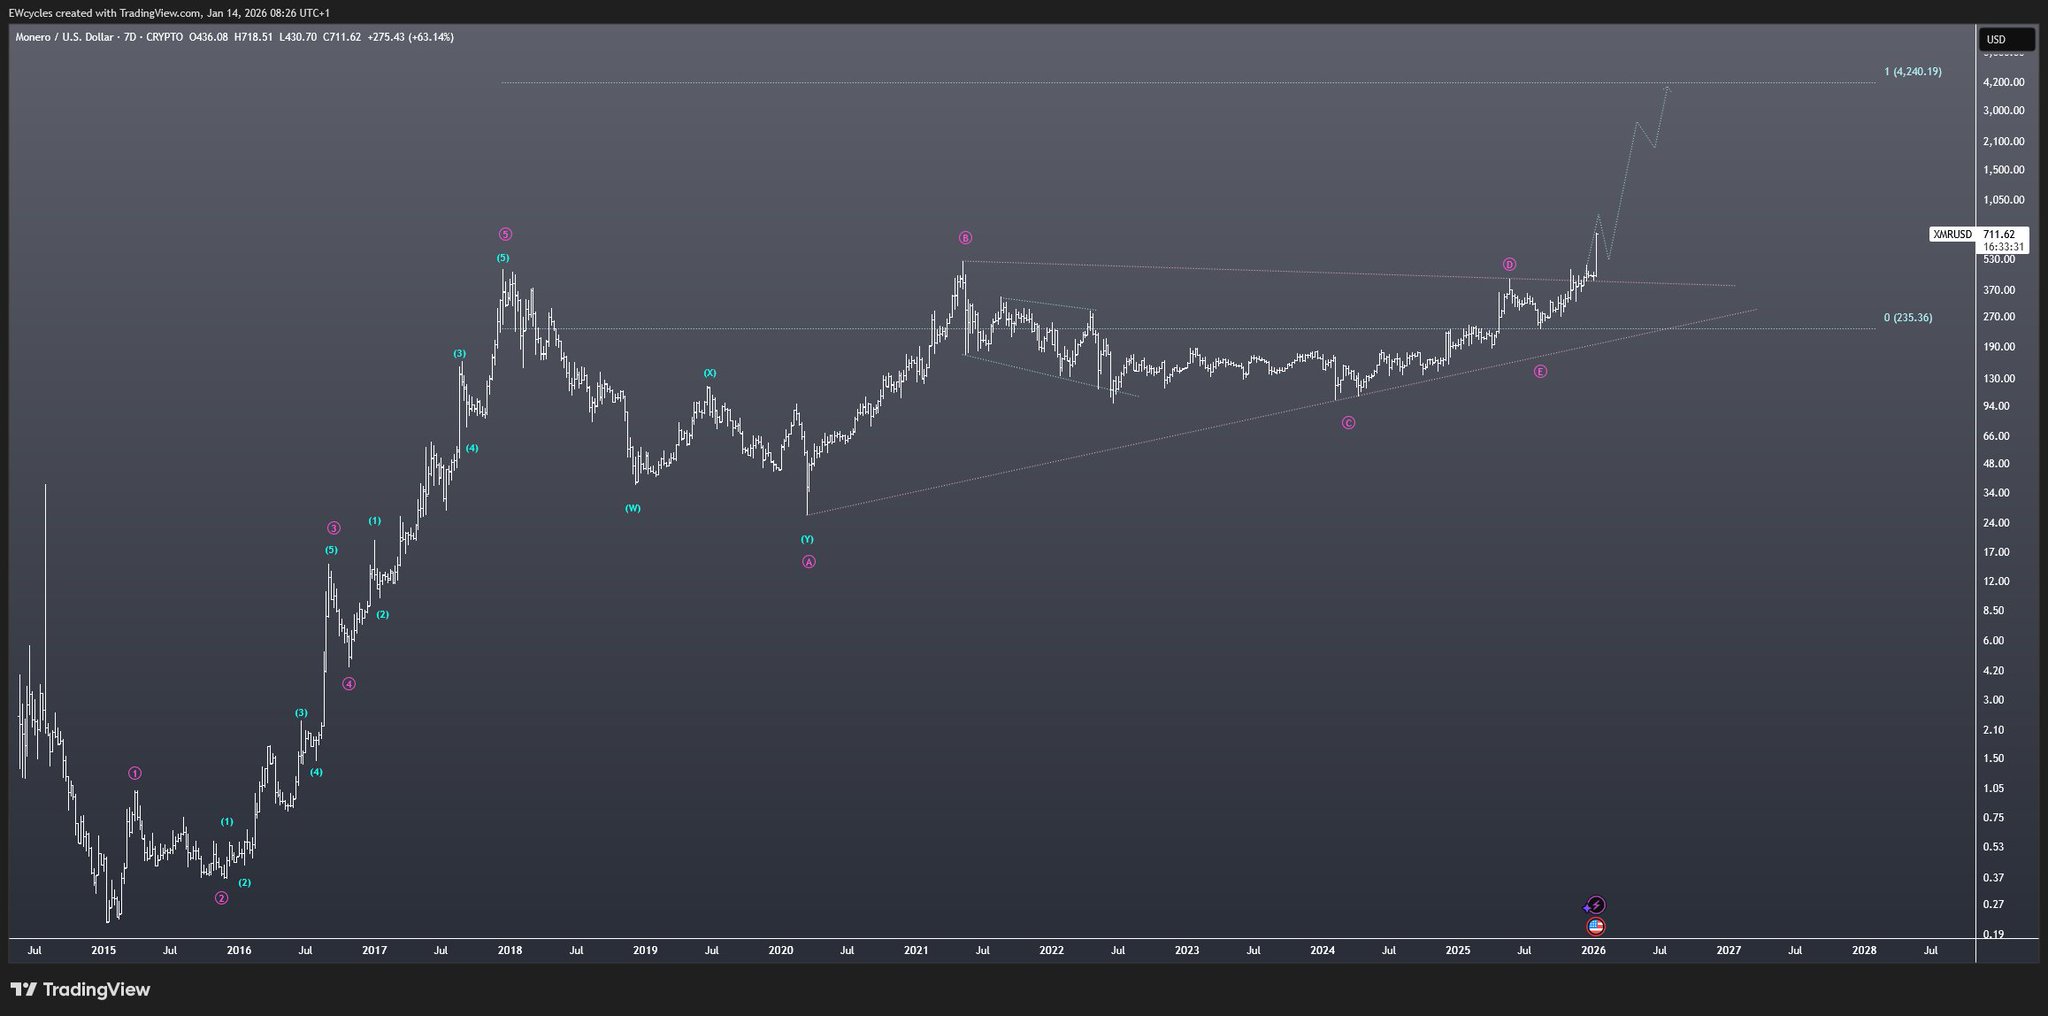Click the "4,200.00" price axis label

coord(2004,82)
